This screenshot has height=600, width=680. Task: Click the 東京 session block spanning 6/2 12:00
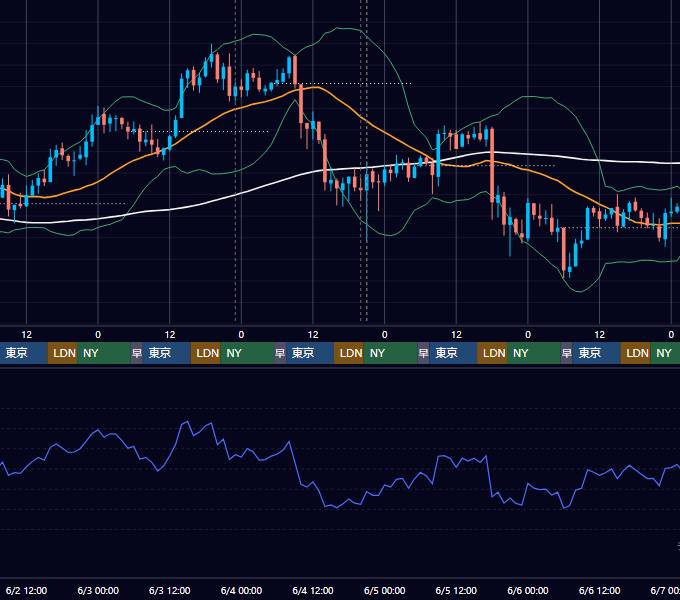tap(23, 353)
